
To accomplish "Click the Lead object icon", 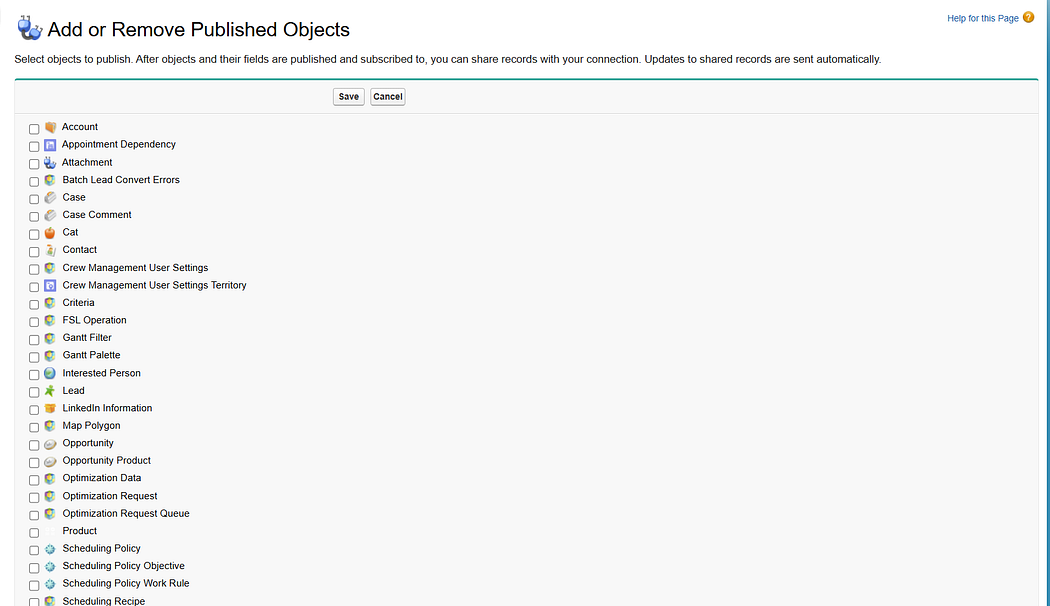I will pyautogui.click(x=50, y=391).
